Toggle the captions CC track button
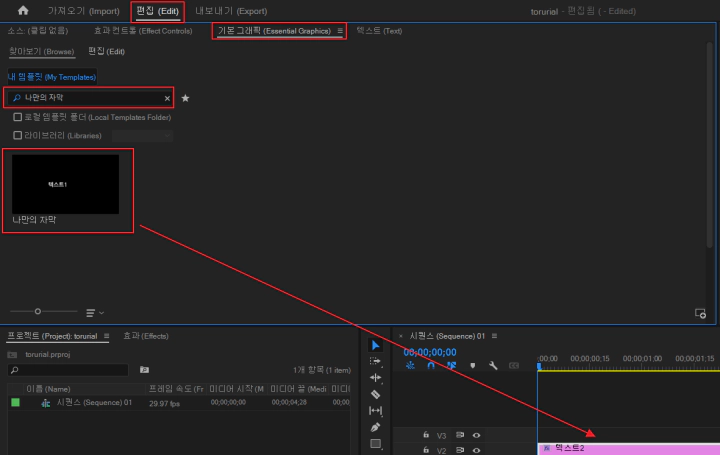This screenshot has height=455, width=720. point(513,365)
